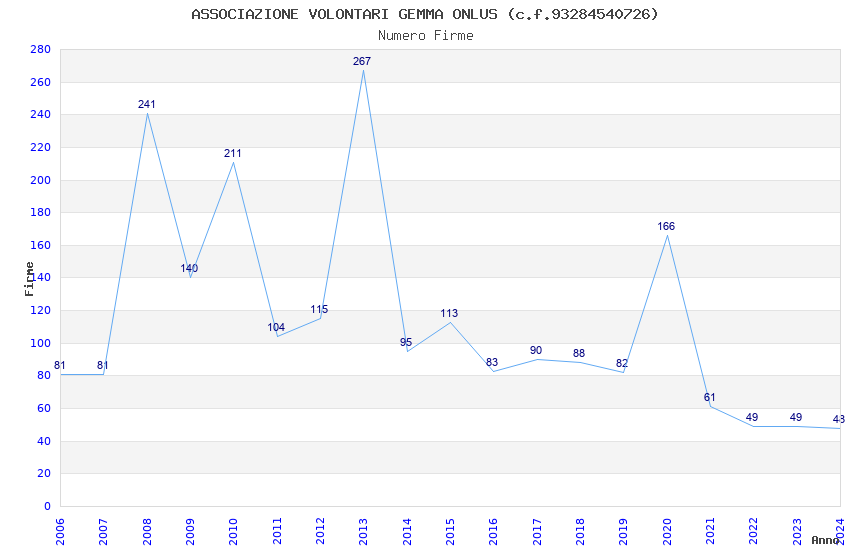Select the 267 peak data label
Viewport: 850px width, 550px height.
coord(362,61)
